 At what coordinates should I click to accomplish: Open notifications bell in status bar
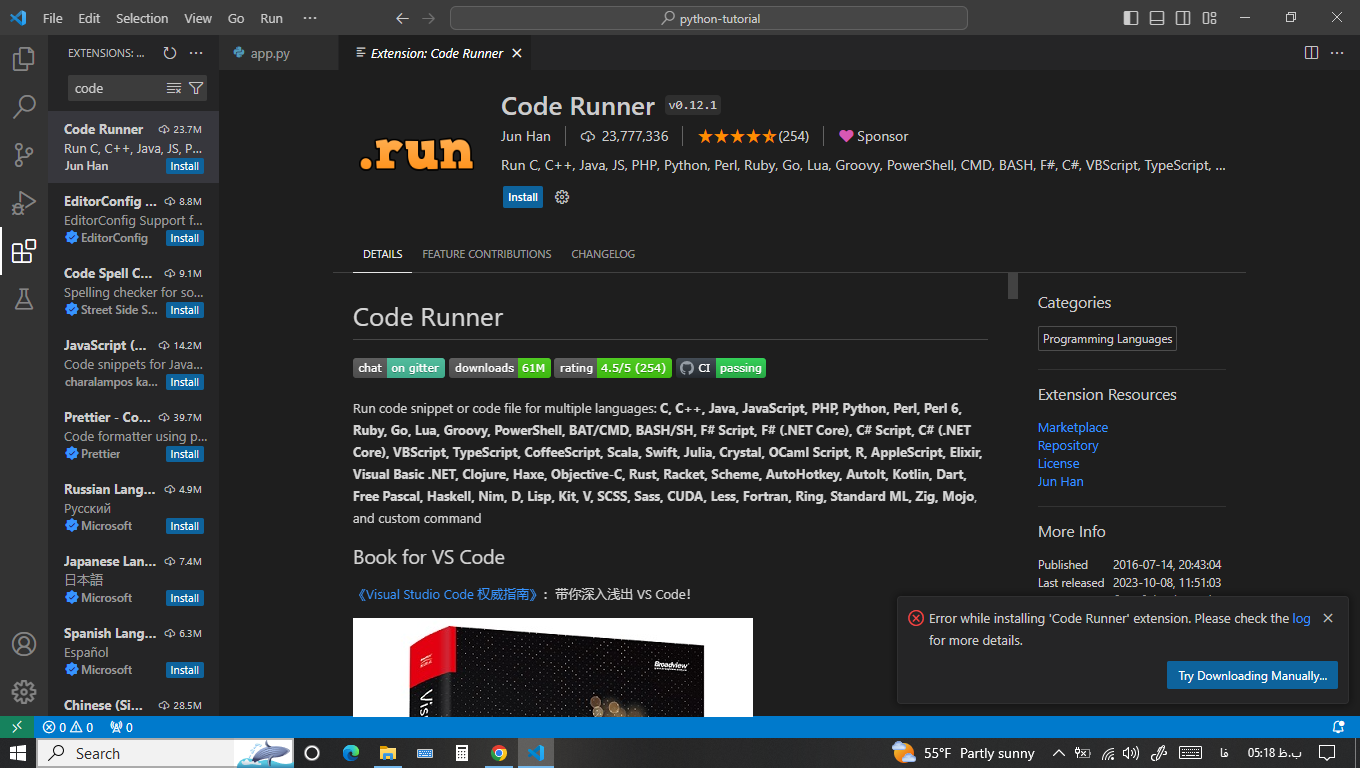[1339, 727]
